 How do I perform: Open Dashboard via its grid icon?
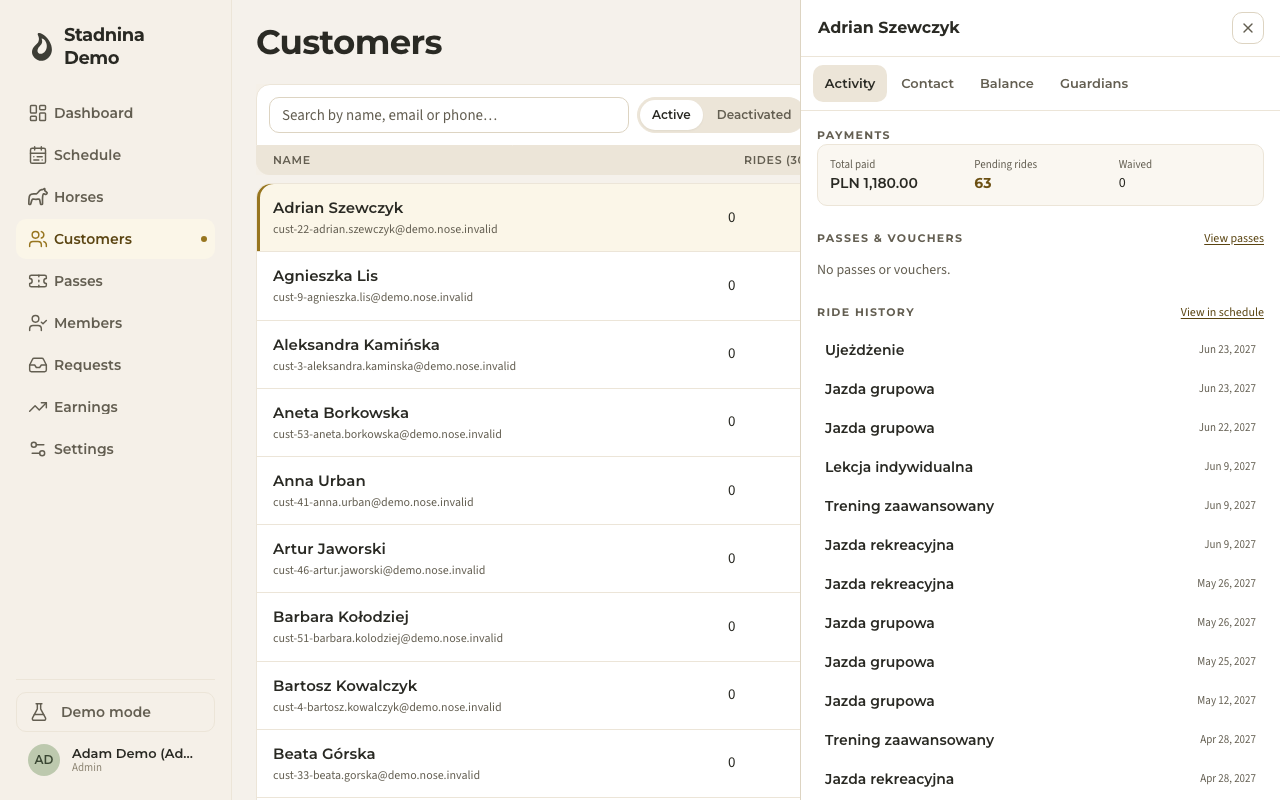(38, 113)
